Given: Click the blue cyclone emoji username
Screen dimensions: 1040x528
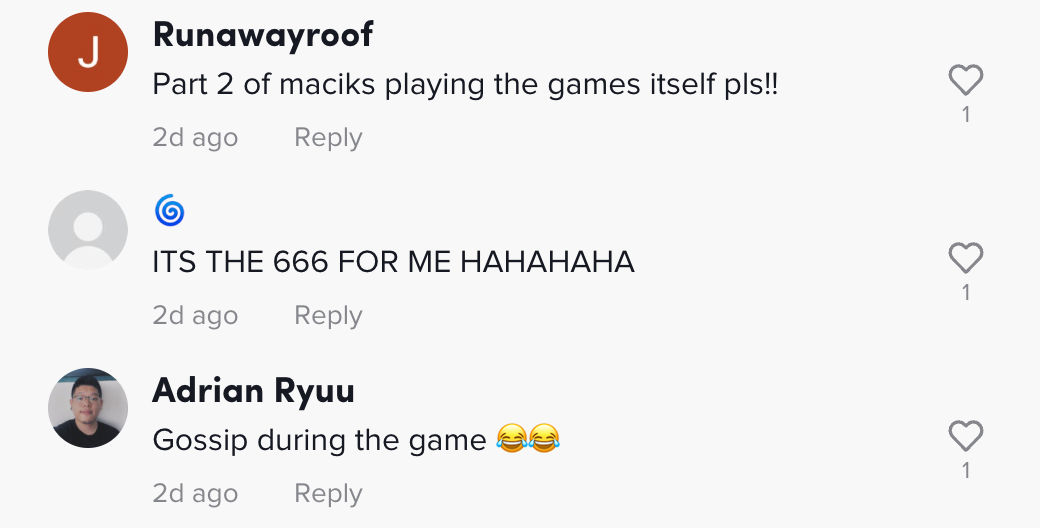Looking at the screenshot, I should point(169,210).
